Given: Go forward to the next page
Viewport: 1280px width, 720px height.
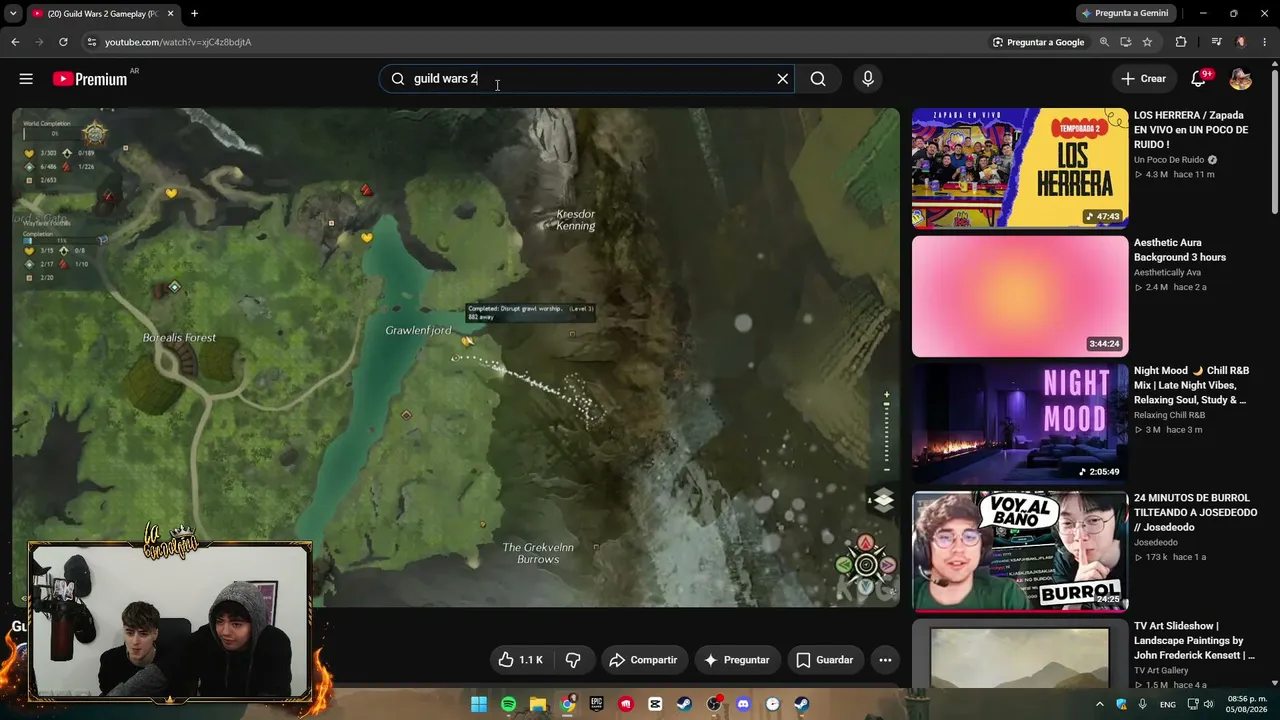Looking at the screenshot, I should [39, 42].
